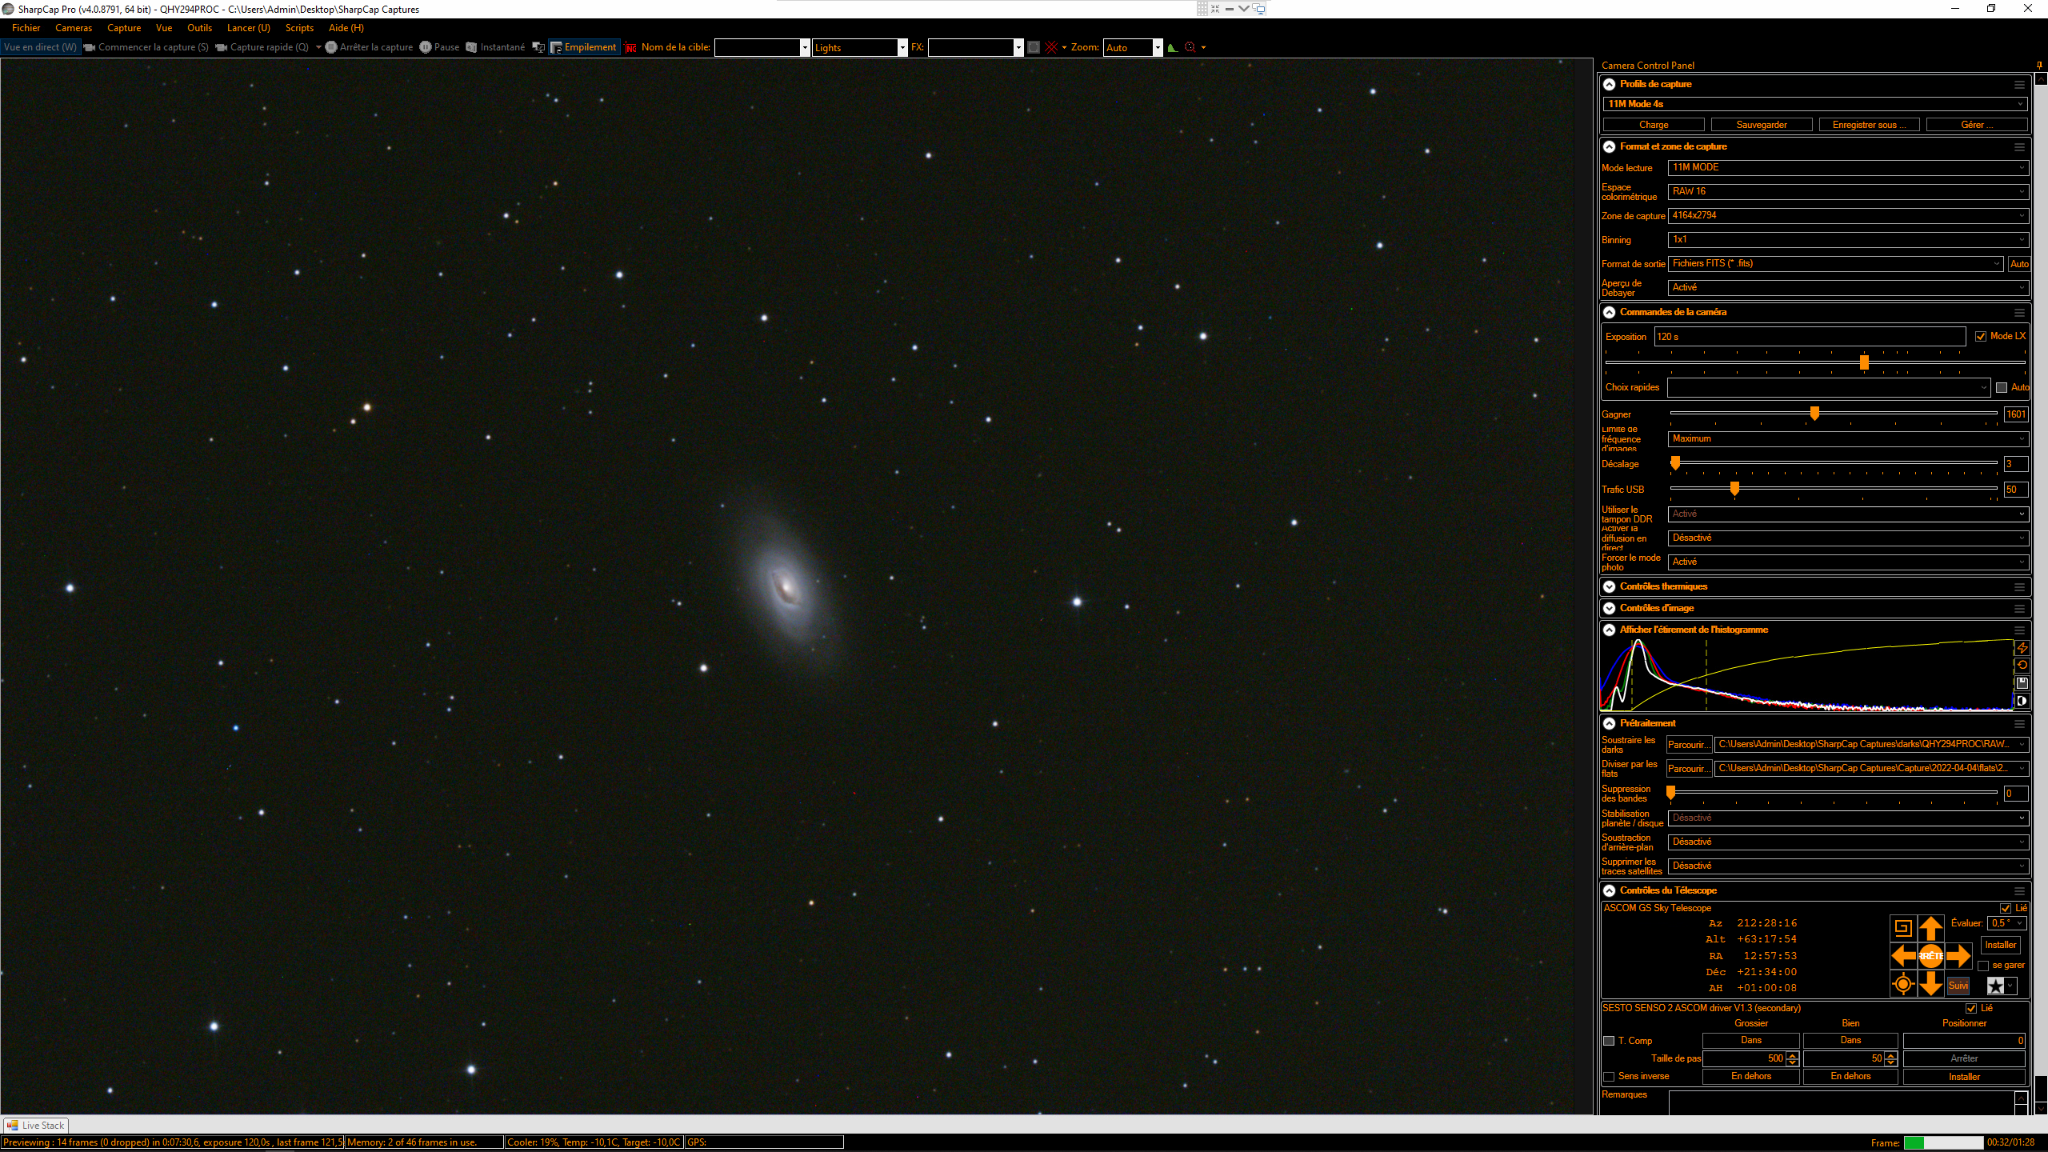Open the Outils menu
This screenshot has height=1152, width=2048.
point(199,28)
